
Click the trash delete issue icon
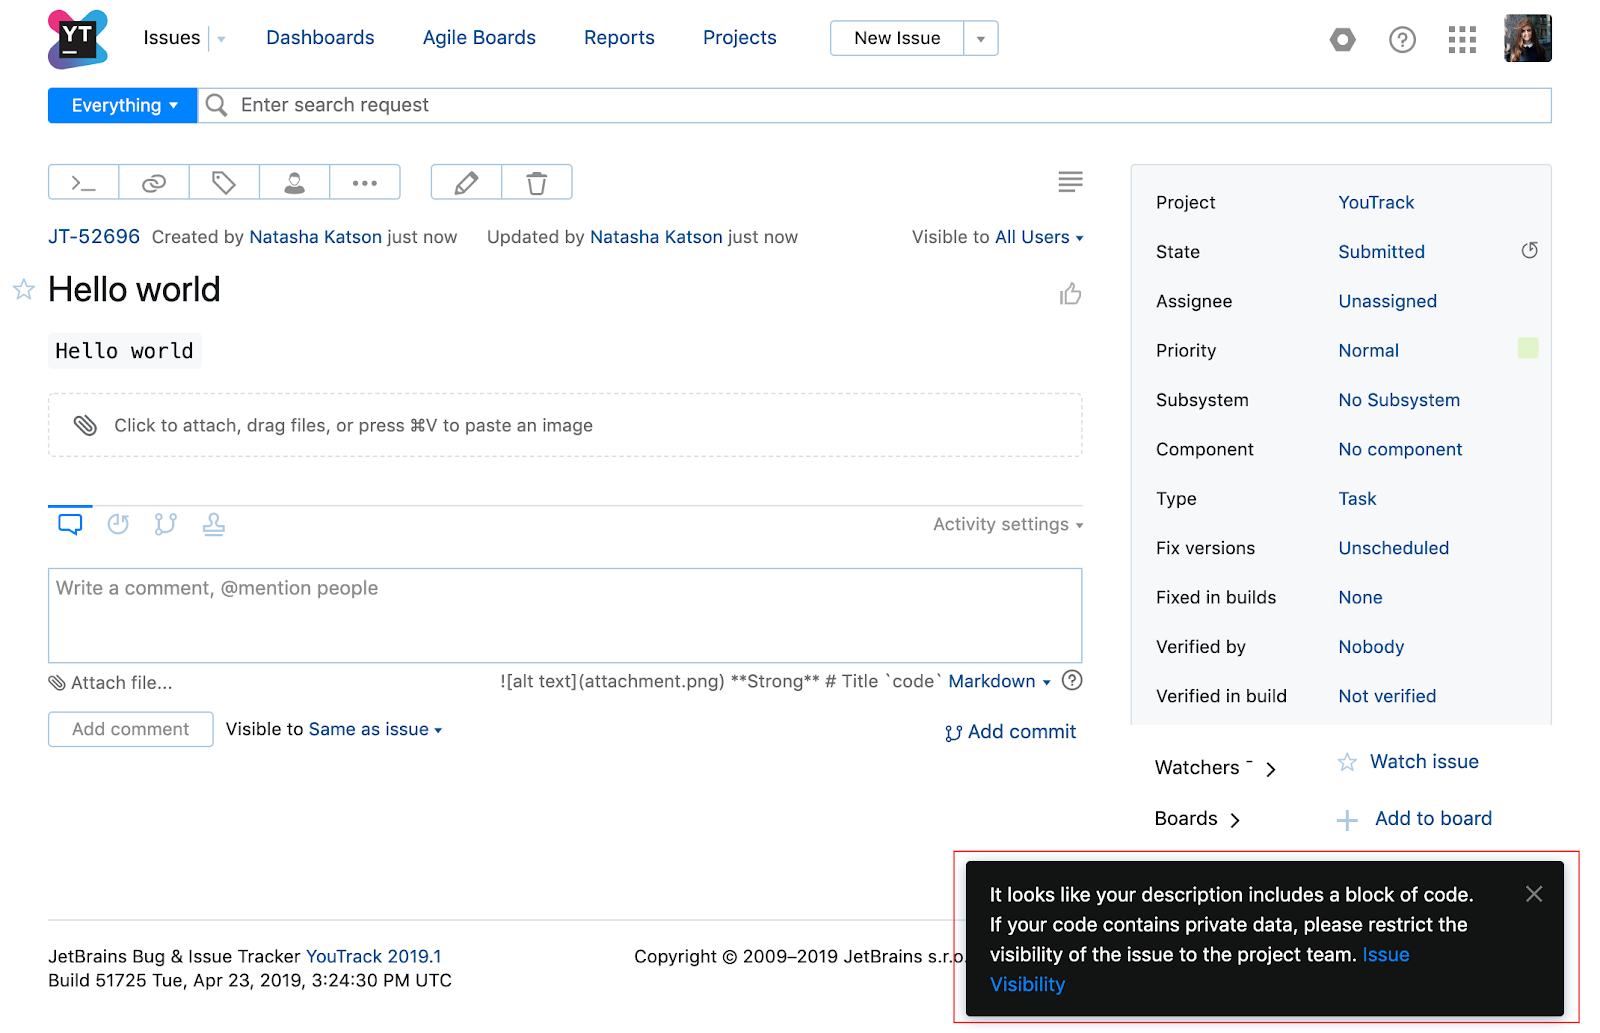point(537,183)
